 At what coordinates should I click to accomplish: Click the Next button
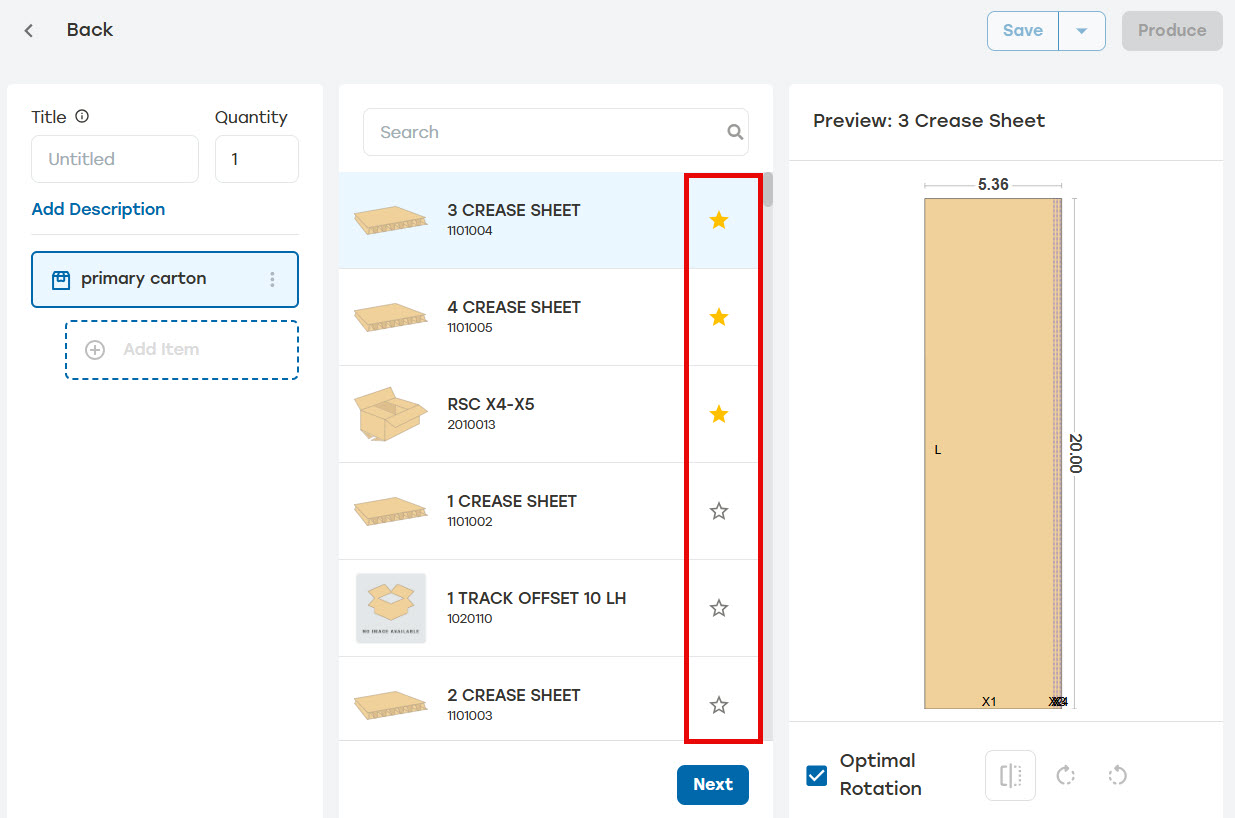712,785
